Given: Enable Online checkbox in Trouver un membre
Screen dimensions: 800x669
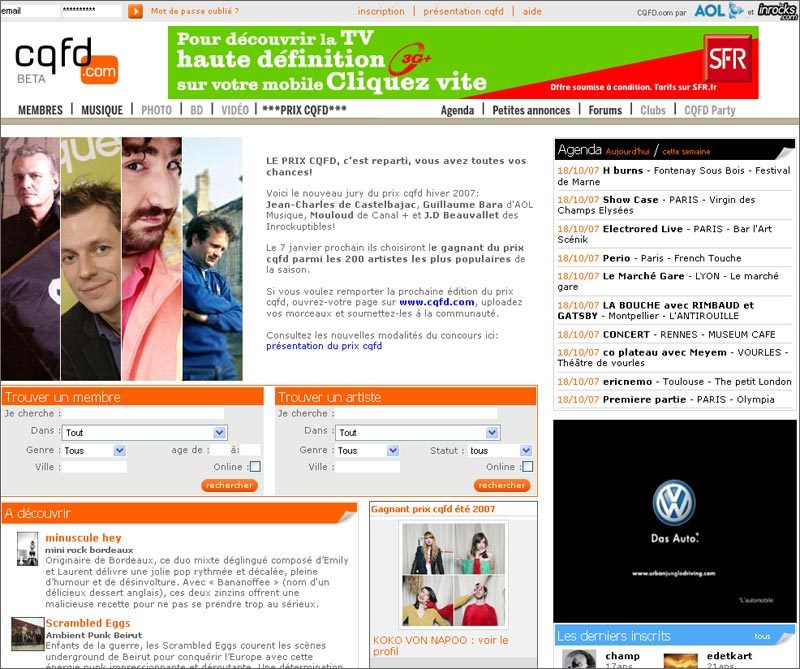Looking at the screenshot, I should 255,466.
